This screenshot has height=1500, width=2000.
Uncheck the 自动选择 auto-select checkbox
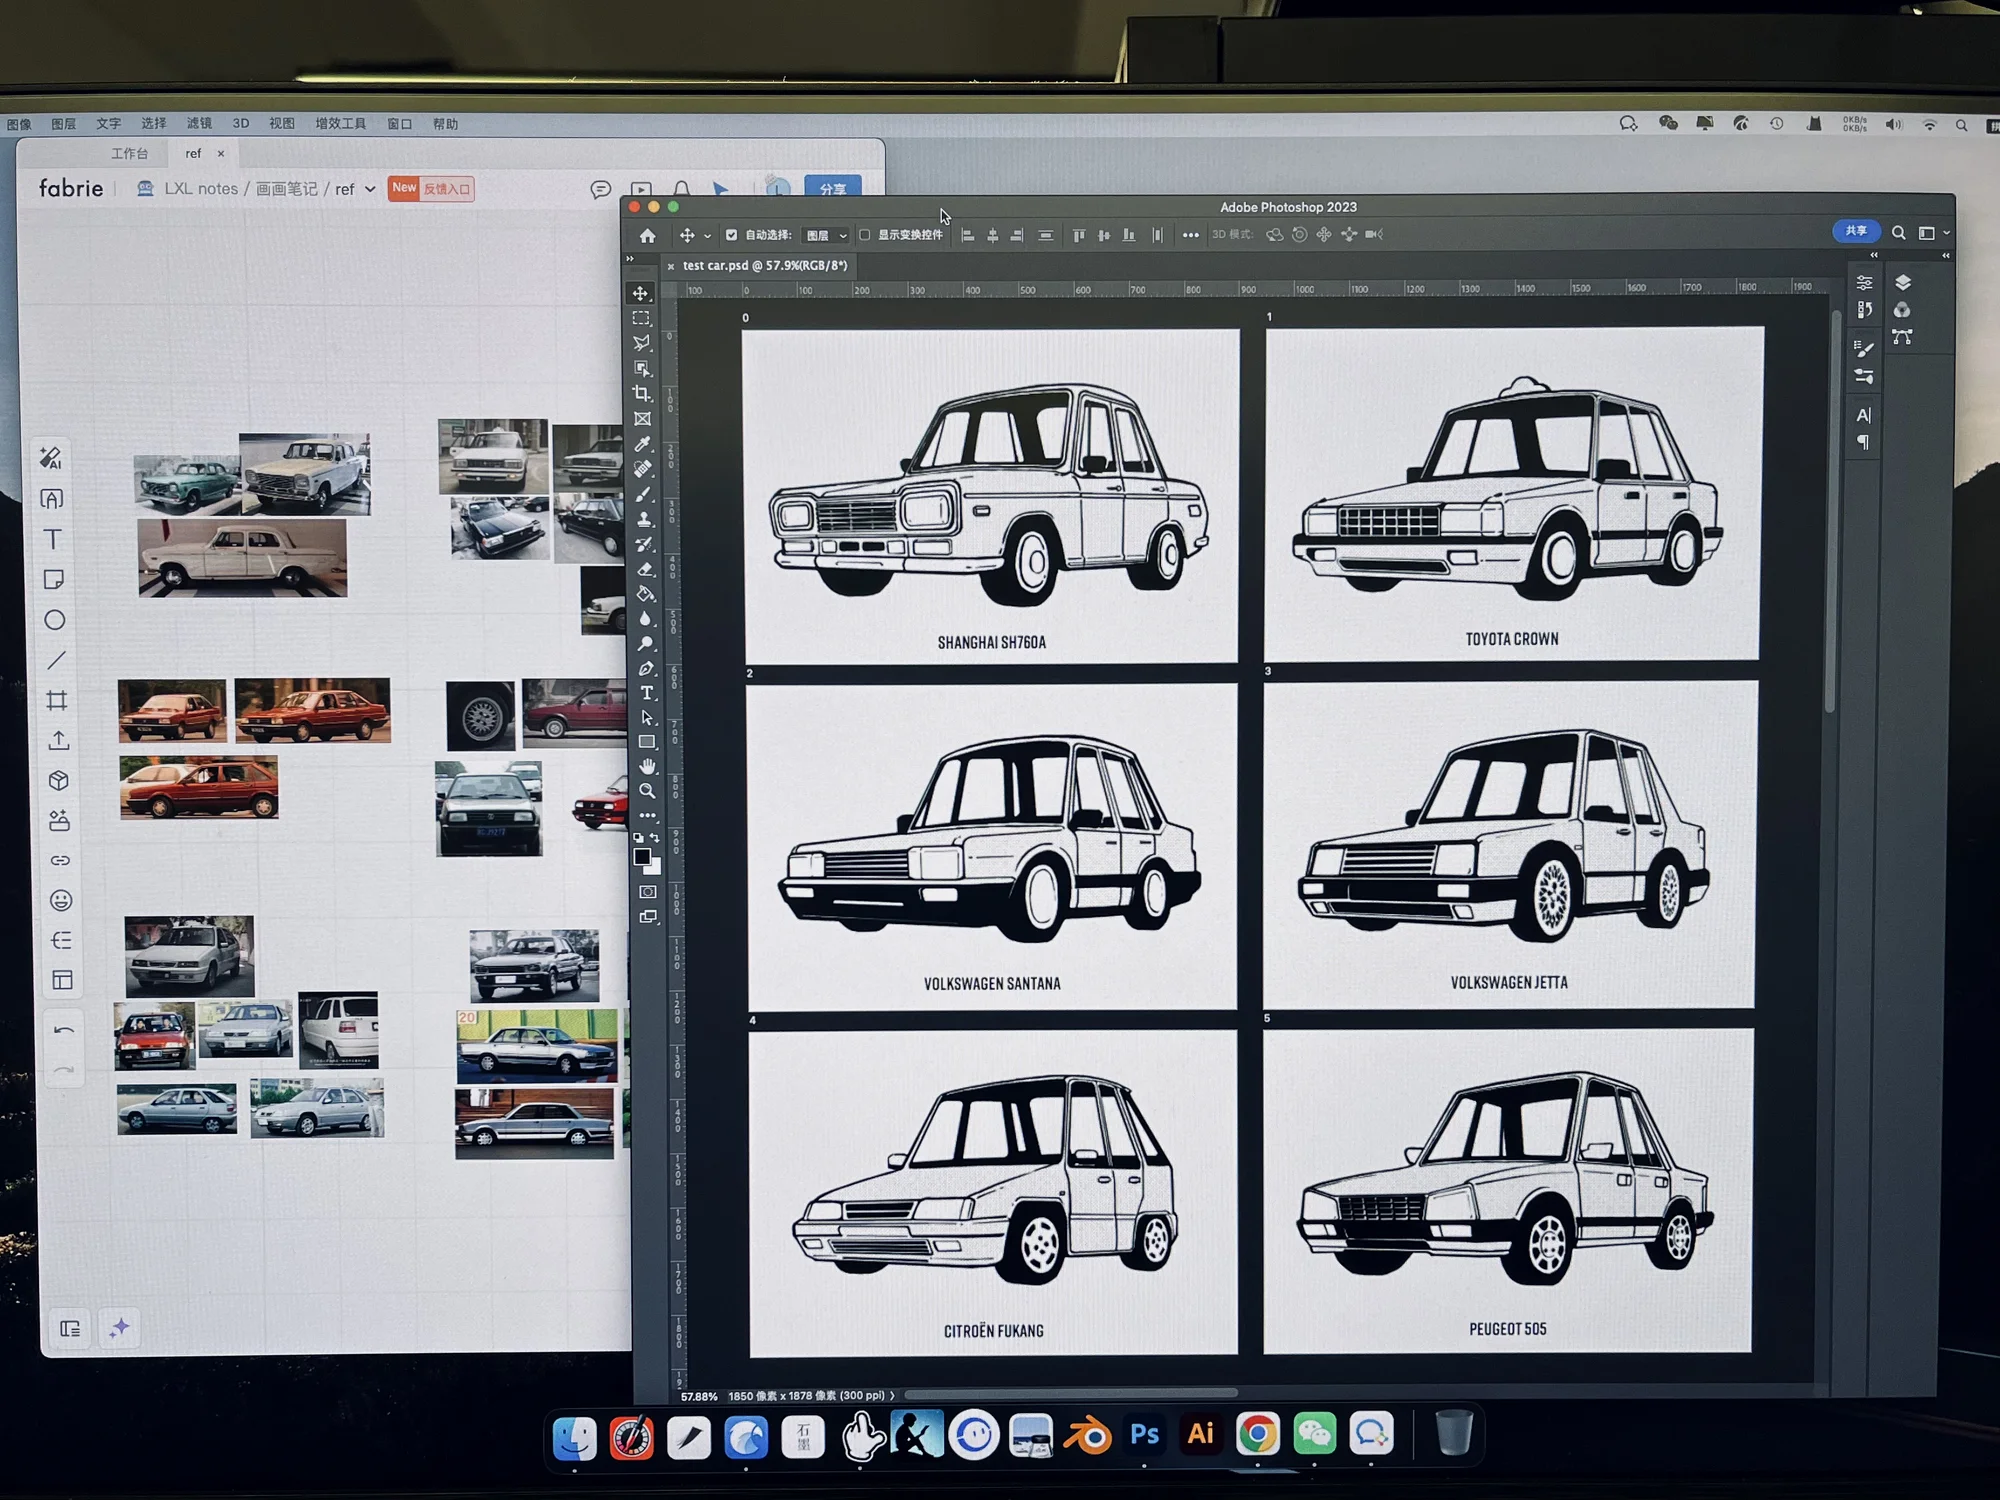(731, 235)
